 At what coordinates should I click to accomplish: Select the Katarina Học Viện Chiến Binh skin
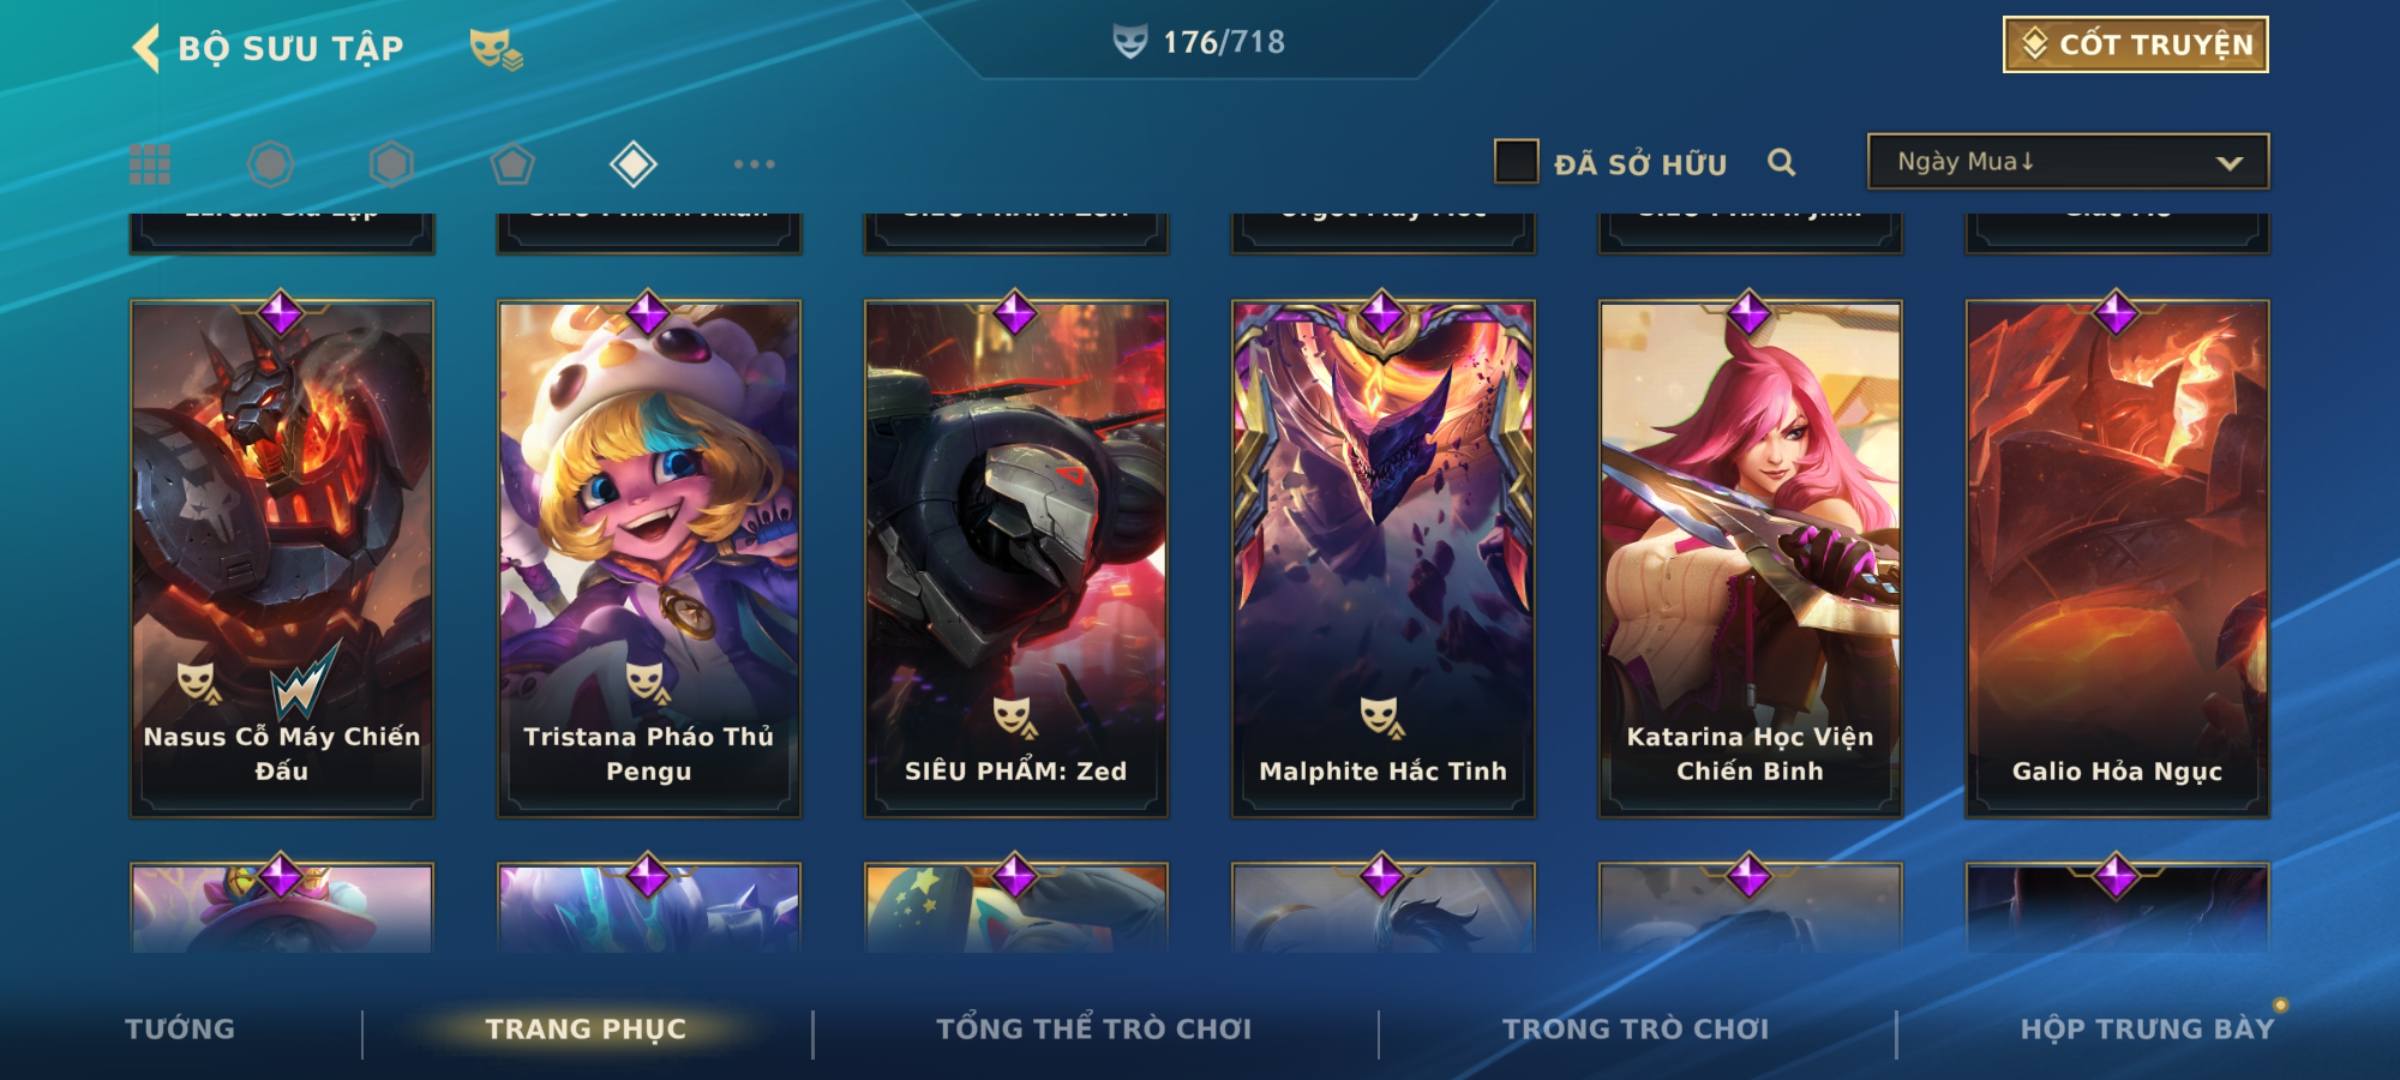1750,558
